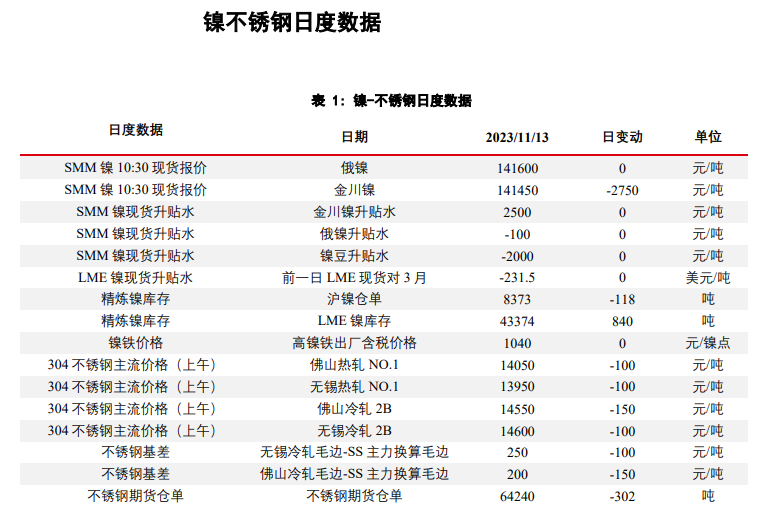
Task: Click the value 2500
Action: [x=517, y=212]
